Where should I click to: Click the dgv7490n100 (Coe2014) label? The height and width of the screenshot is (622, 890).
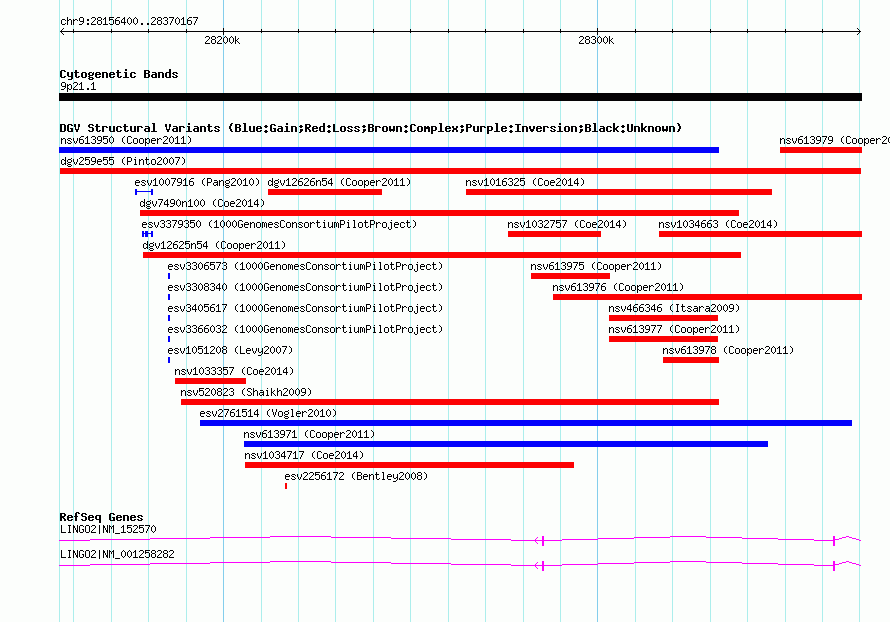[x=202, y=203]
